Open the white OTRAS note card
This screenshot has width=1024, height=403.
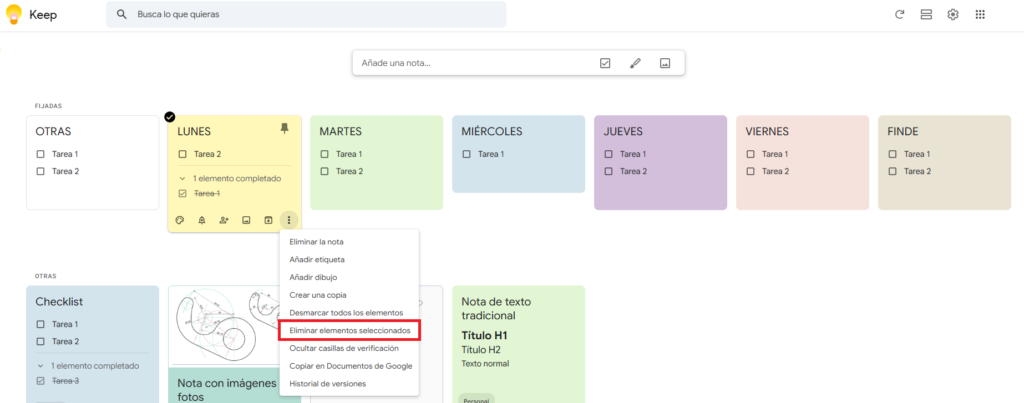93,163
